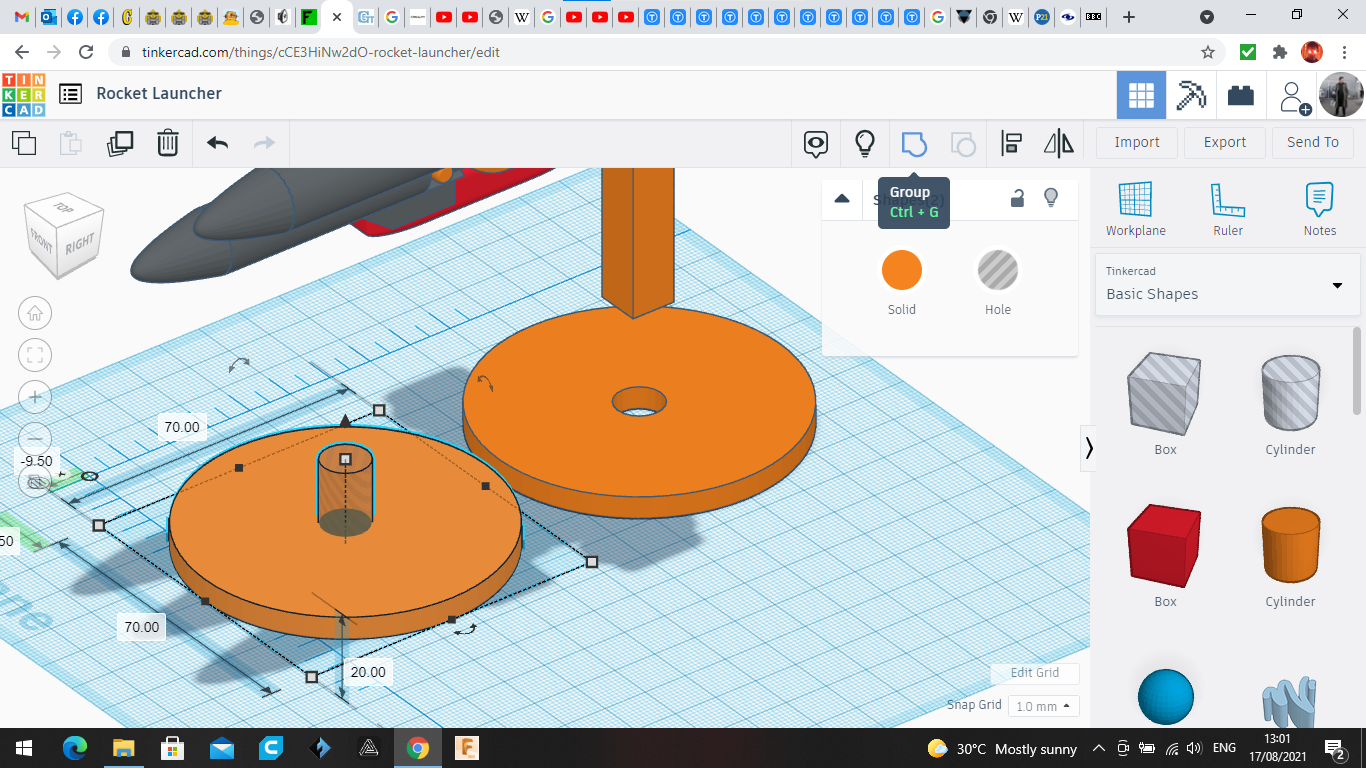Click the Import button
The height and width of the screenshot is (768, 1366).
tap(1137, 142)
